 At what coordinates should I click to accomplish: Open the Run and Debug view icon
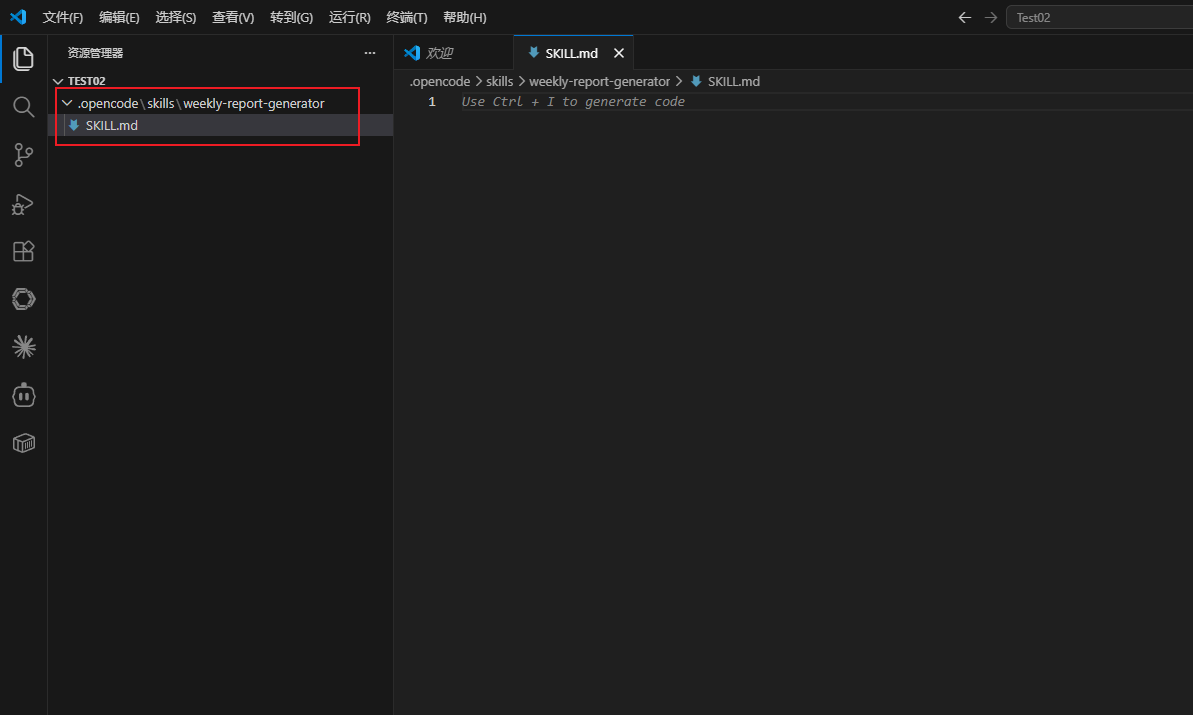(24, 203)
